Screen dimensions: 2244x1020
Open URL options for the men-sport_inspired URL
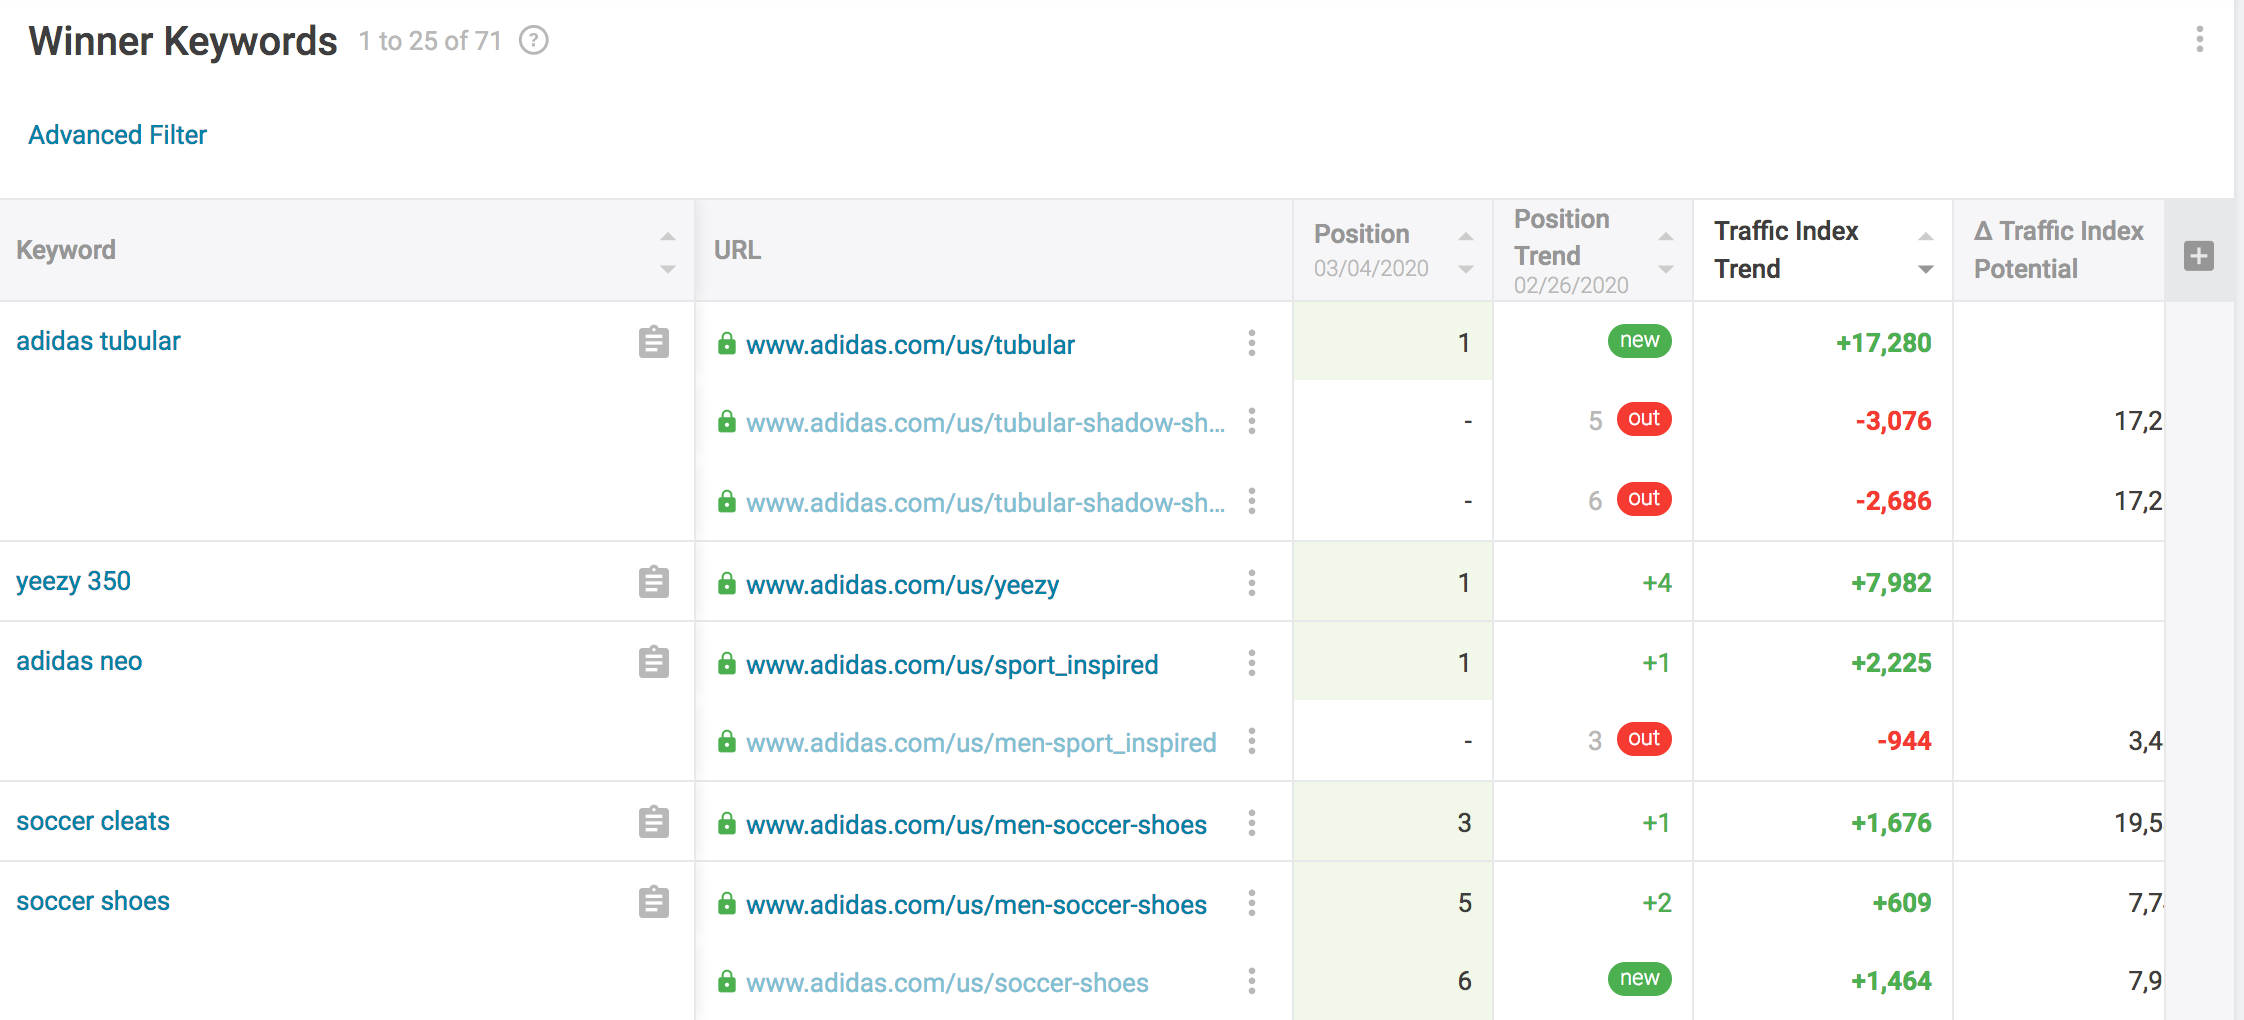pos(1251,741)
